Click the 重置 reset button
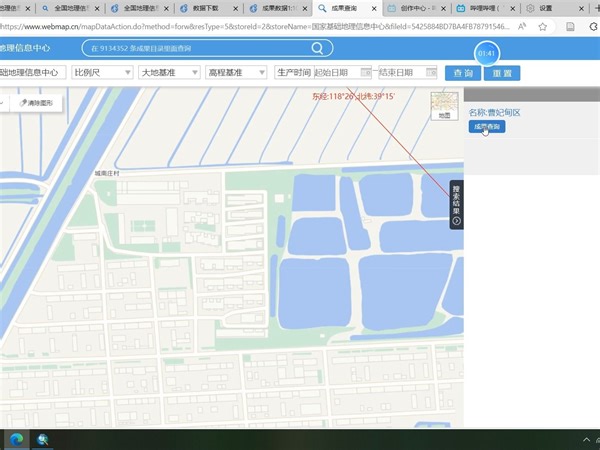600x450 pixels. point(502,73)
